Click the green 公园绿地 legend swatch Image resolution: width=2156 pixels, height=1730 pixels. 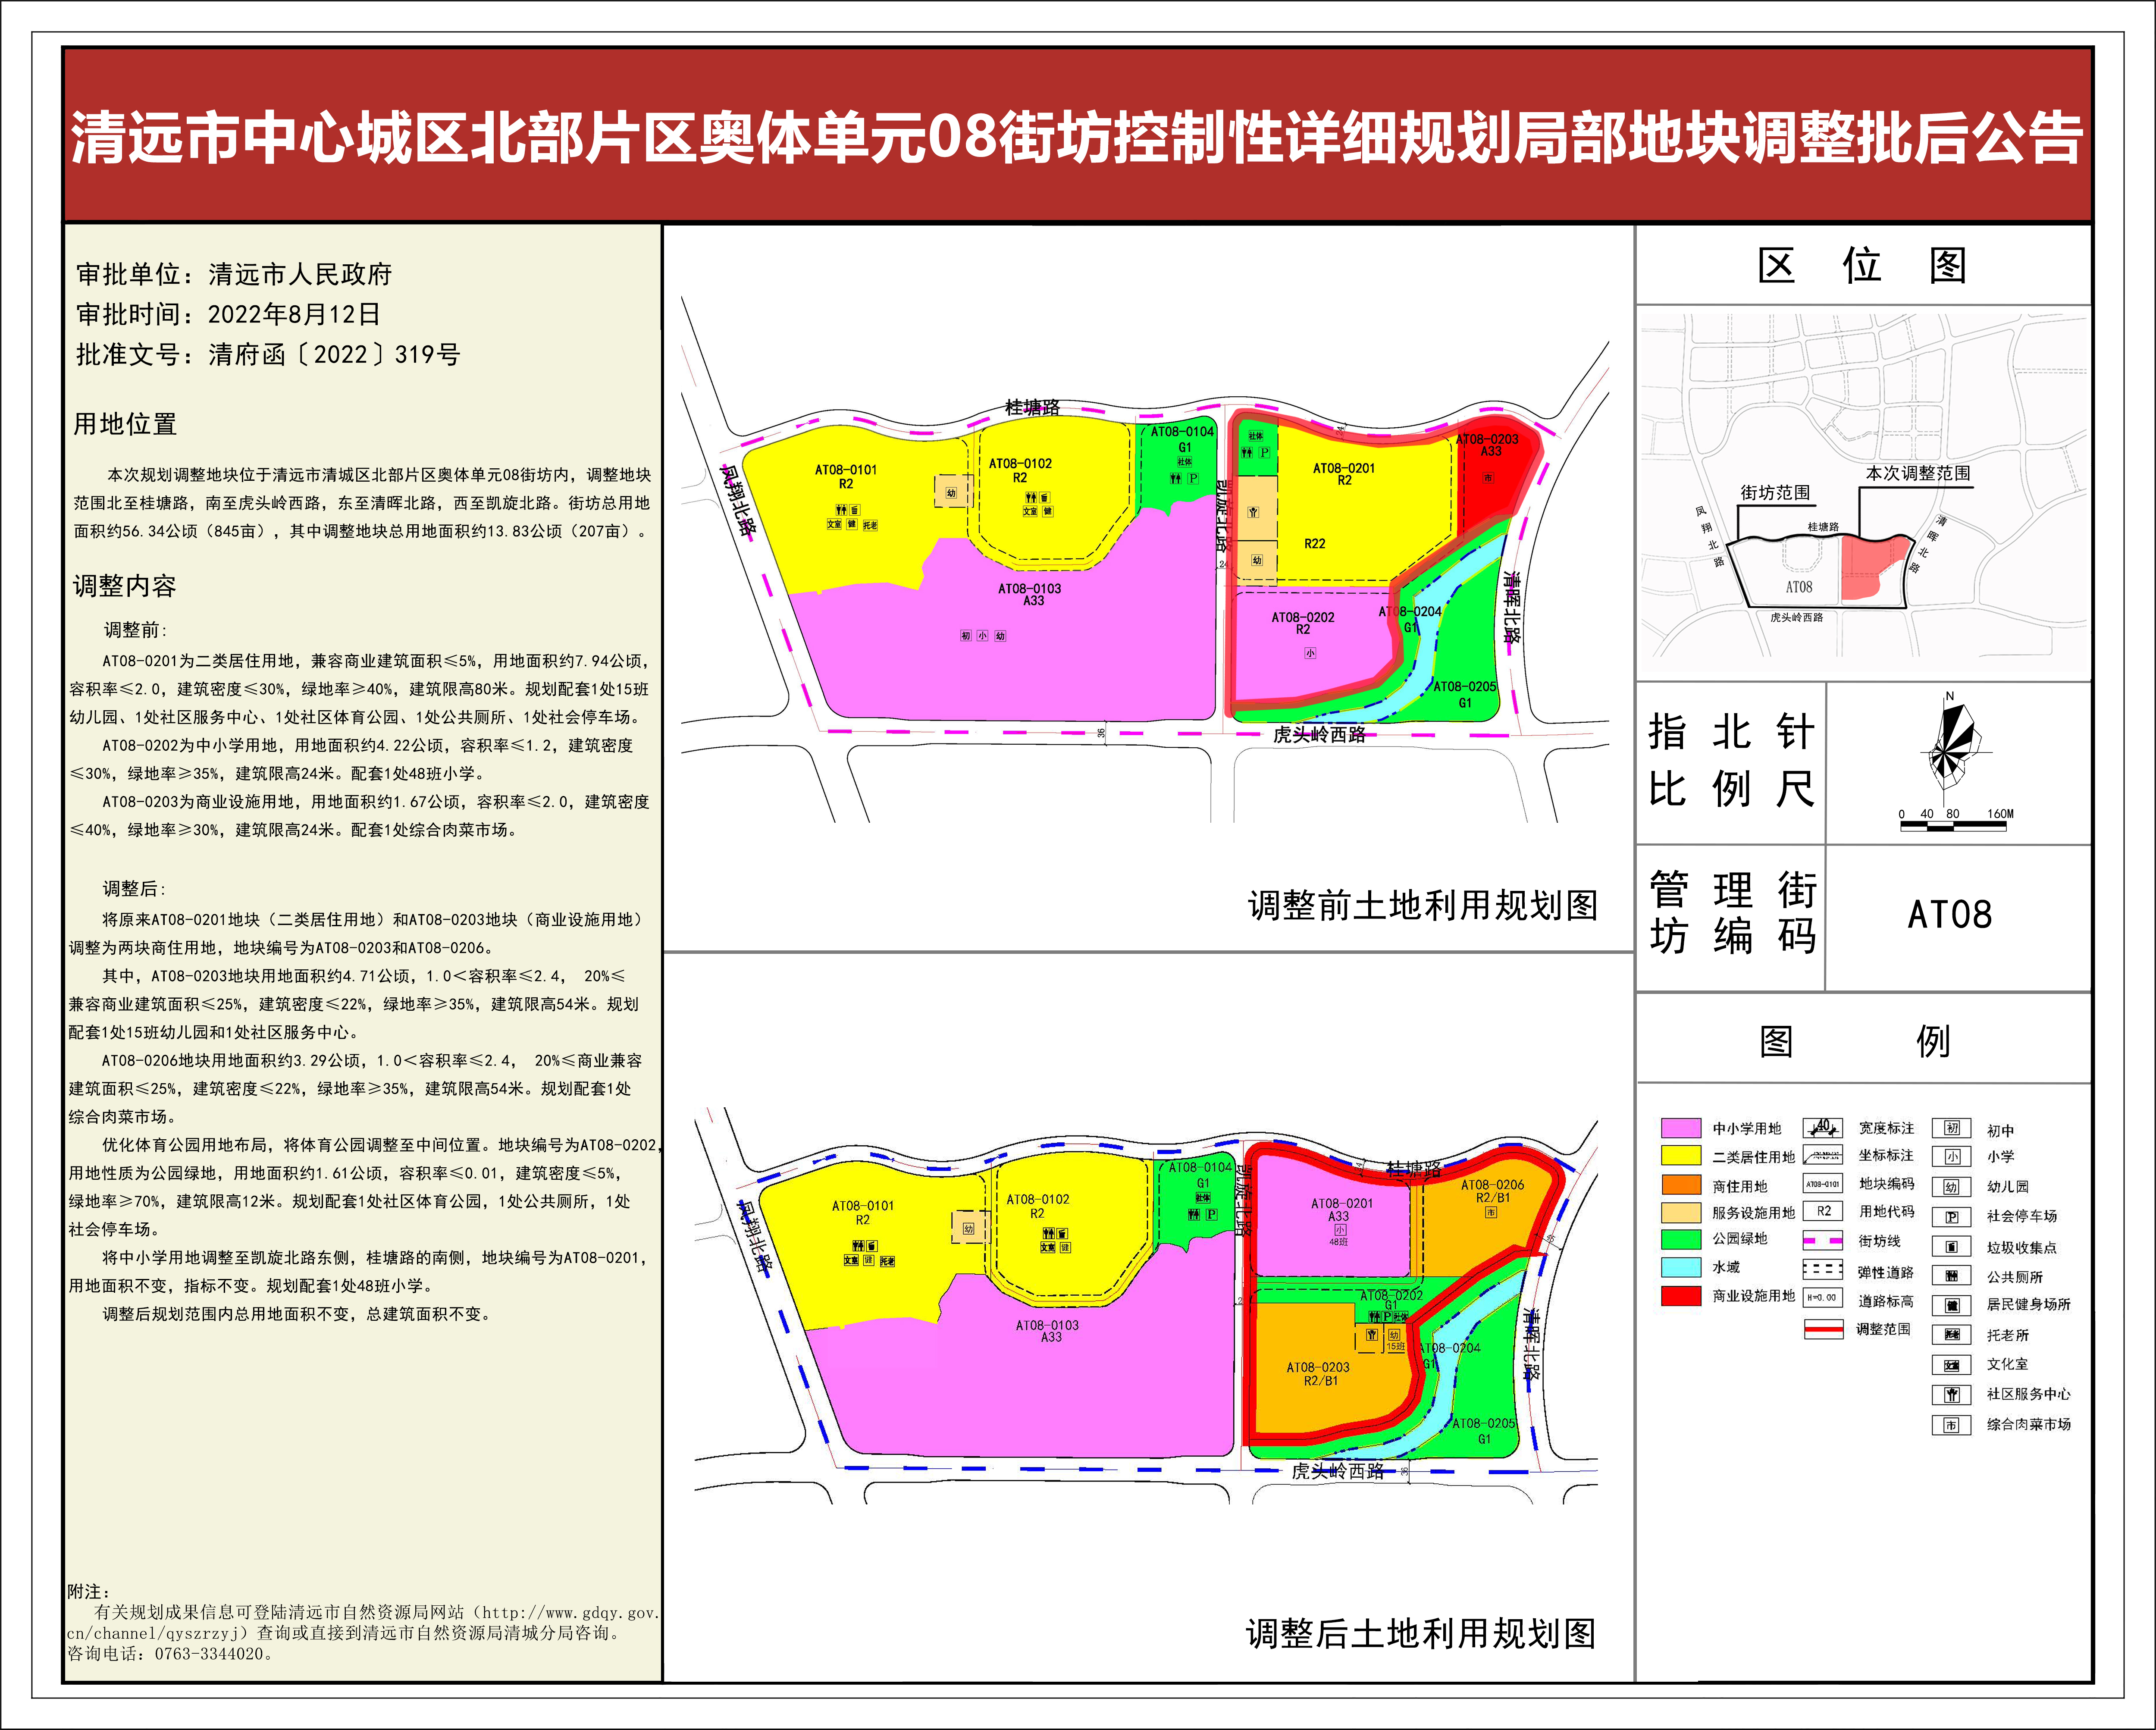1681,1239
